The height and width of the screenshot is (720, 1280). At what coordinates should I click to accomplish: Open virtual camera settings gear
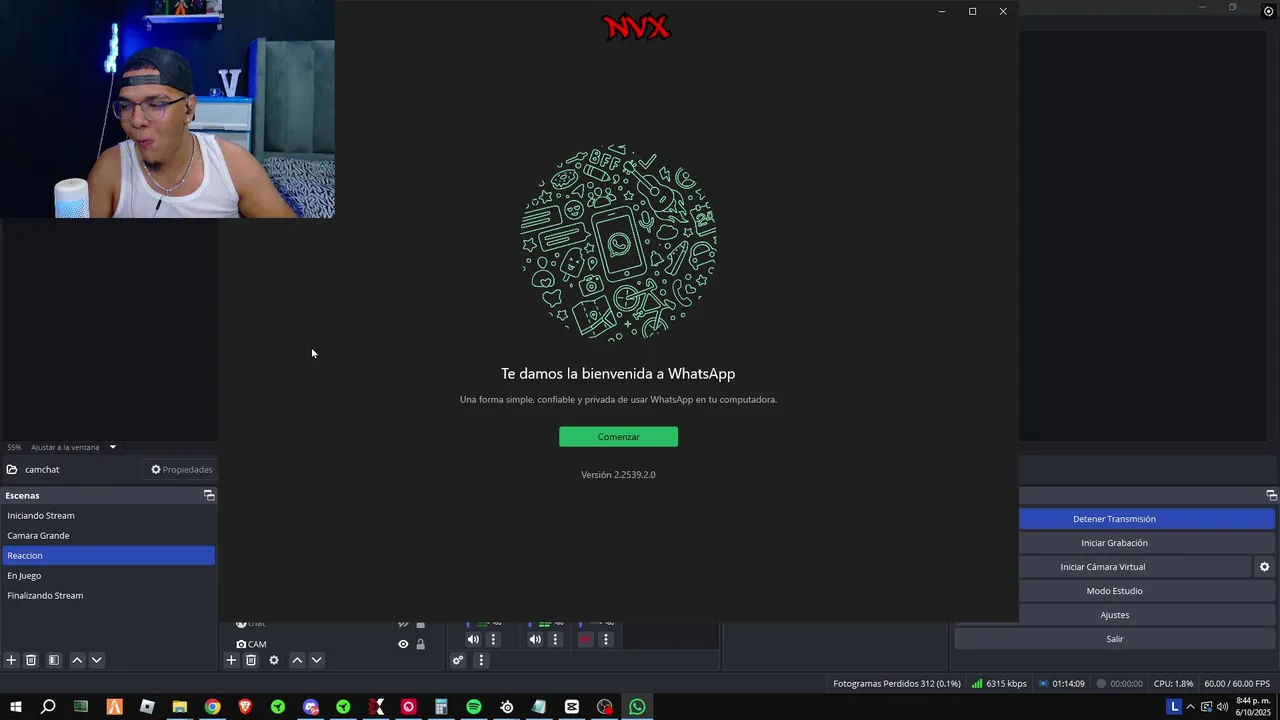(x=1264, y=567)
